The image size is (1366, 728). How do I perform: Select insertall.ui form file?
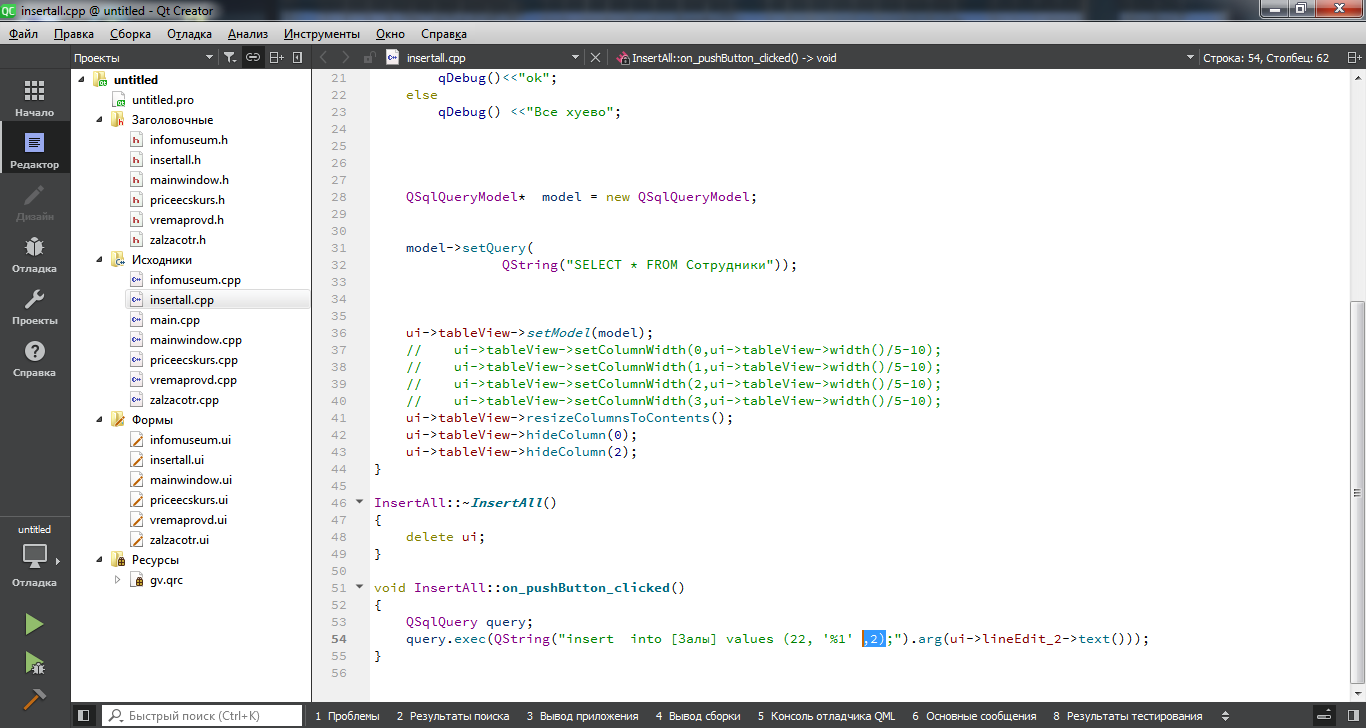pyautogui.click(x=177, y=460)
